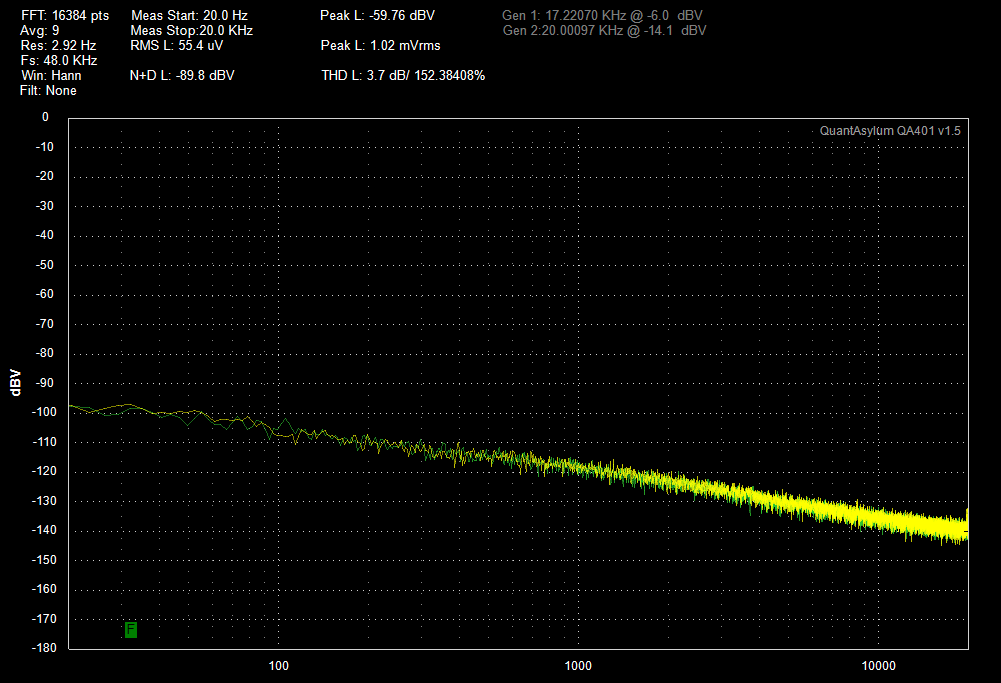Click the -100 level axis label

[x=44, y=412]
